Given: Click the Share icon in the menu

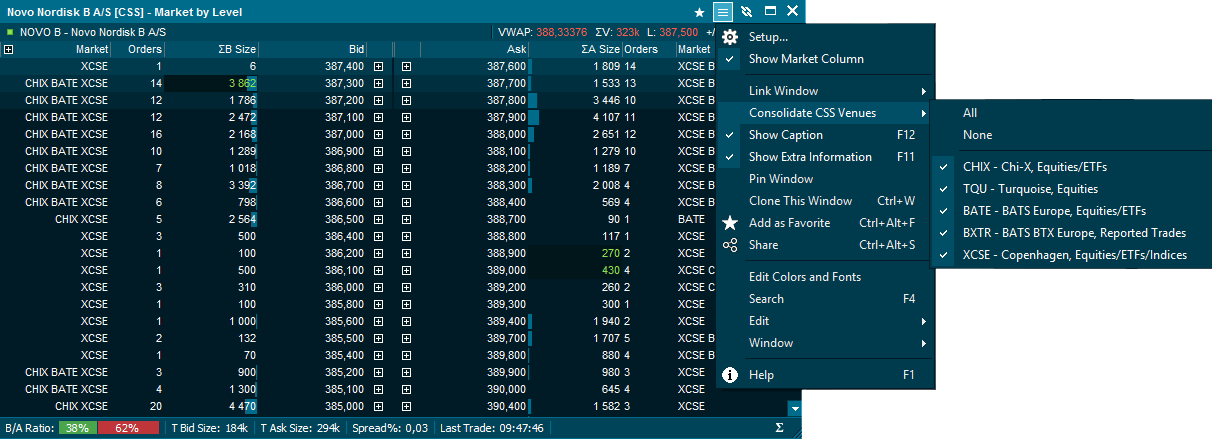Looking at the screenshot, I should coord(730,245).
